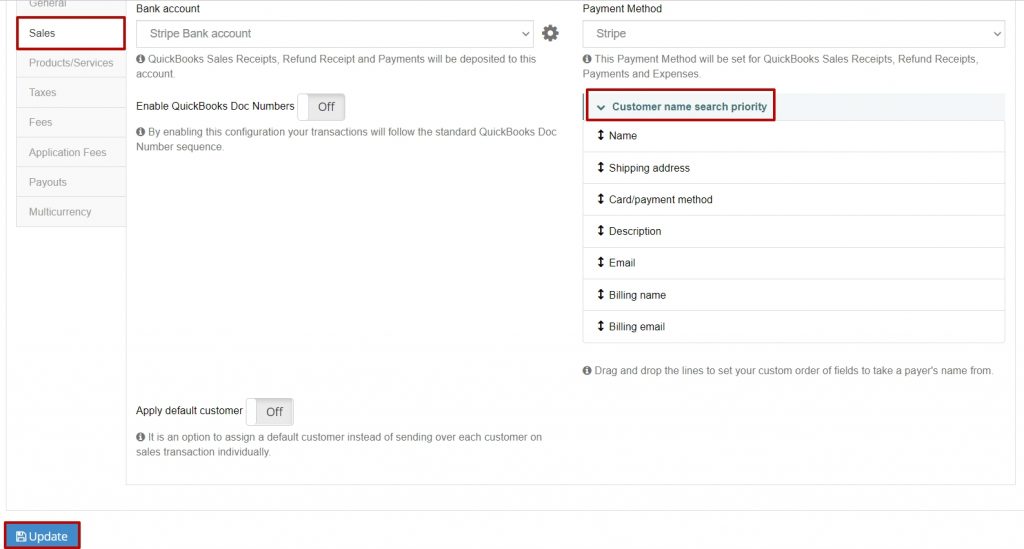Open the Payment Method Stripe dropdown
Screen dimensions: 1024x549
tap(793, 34)
